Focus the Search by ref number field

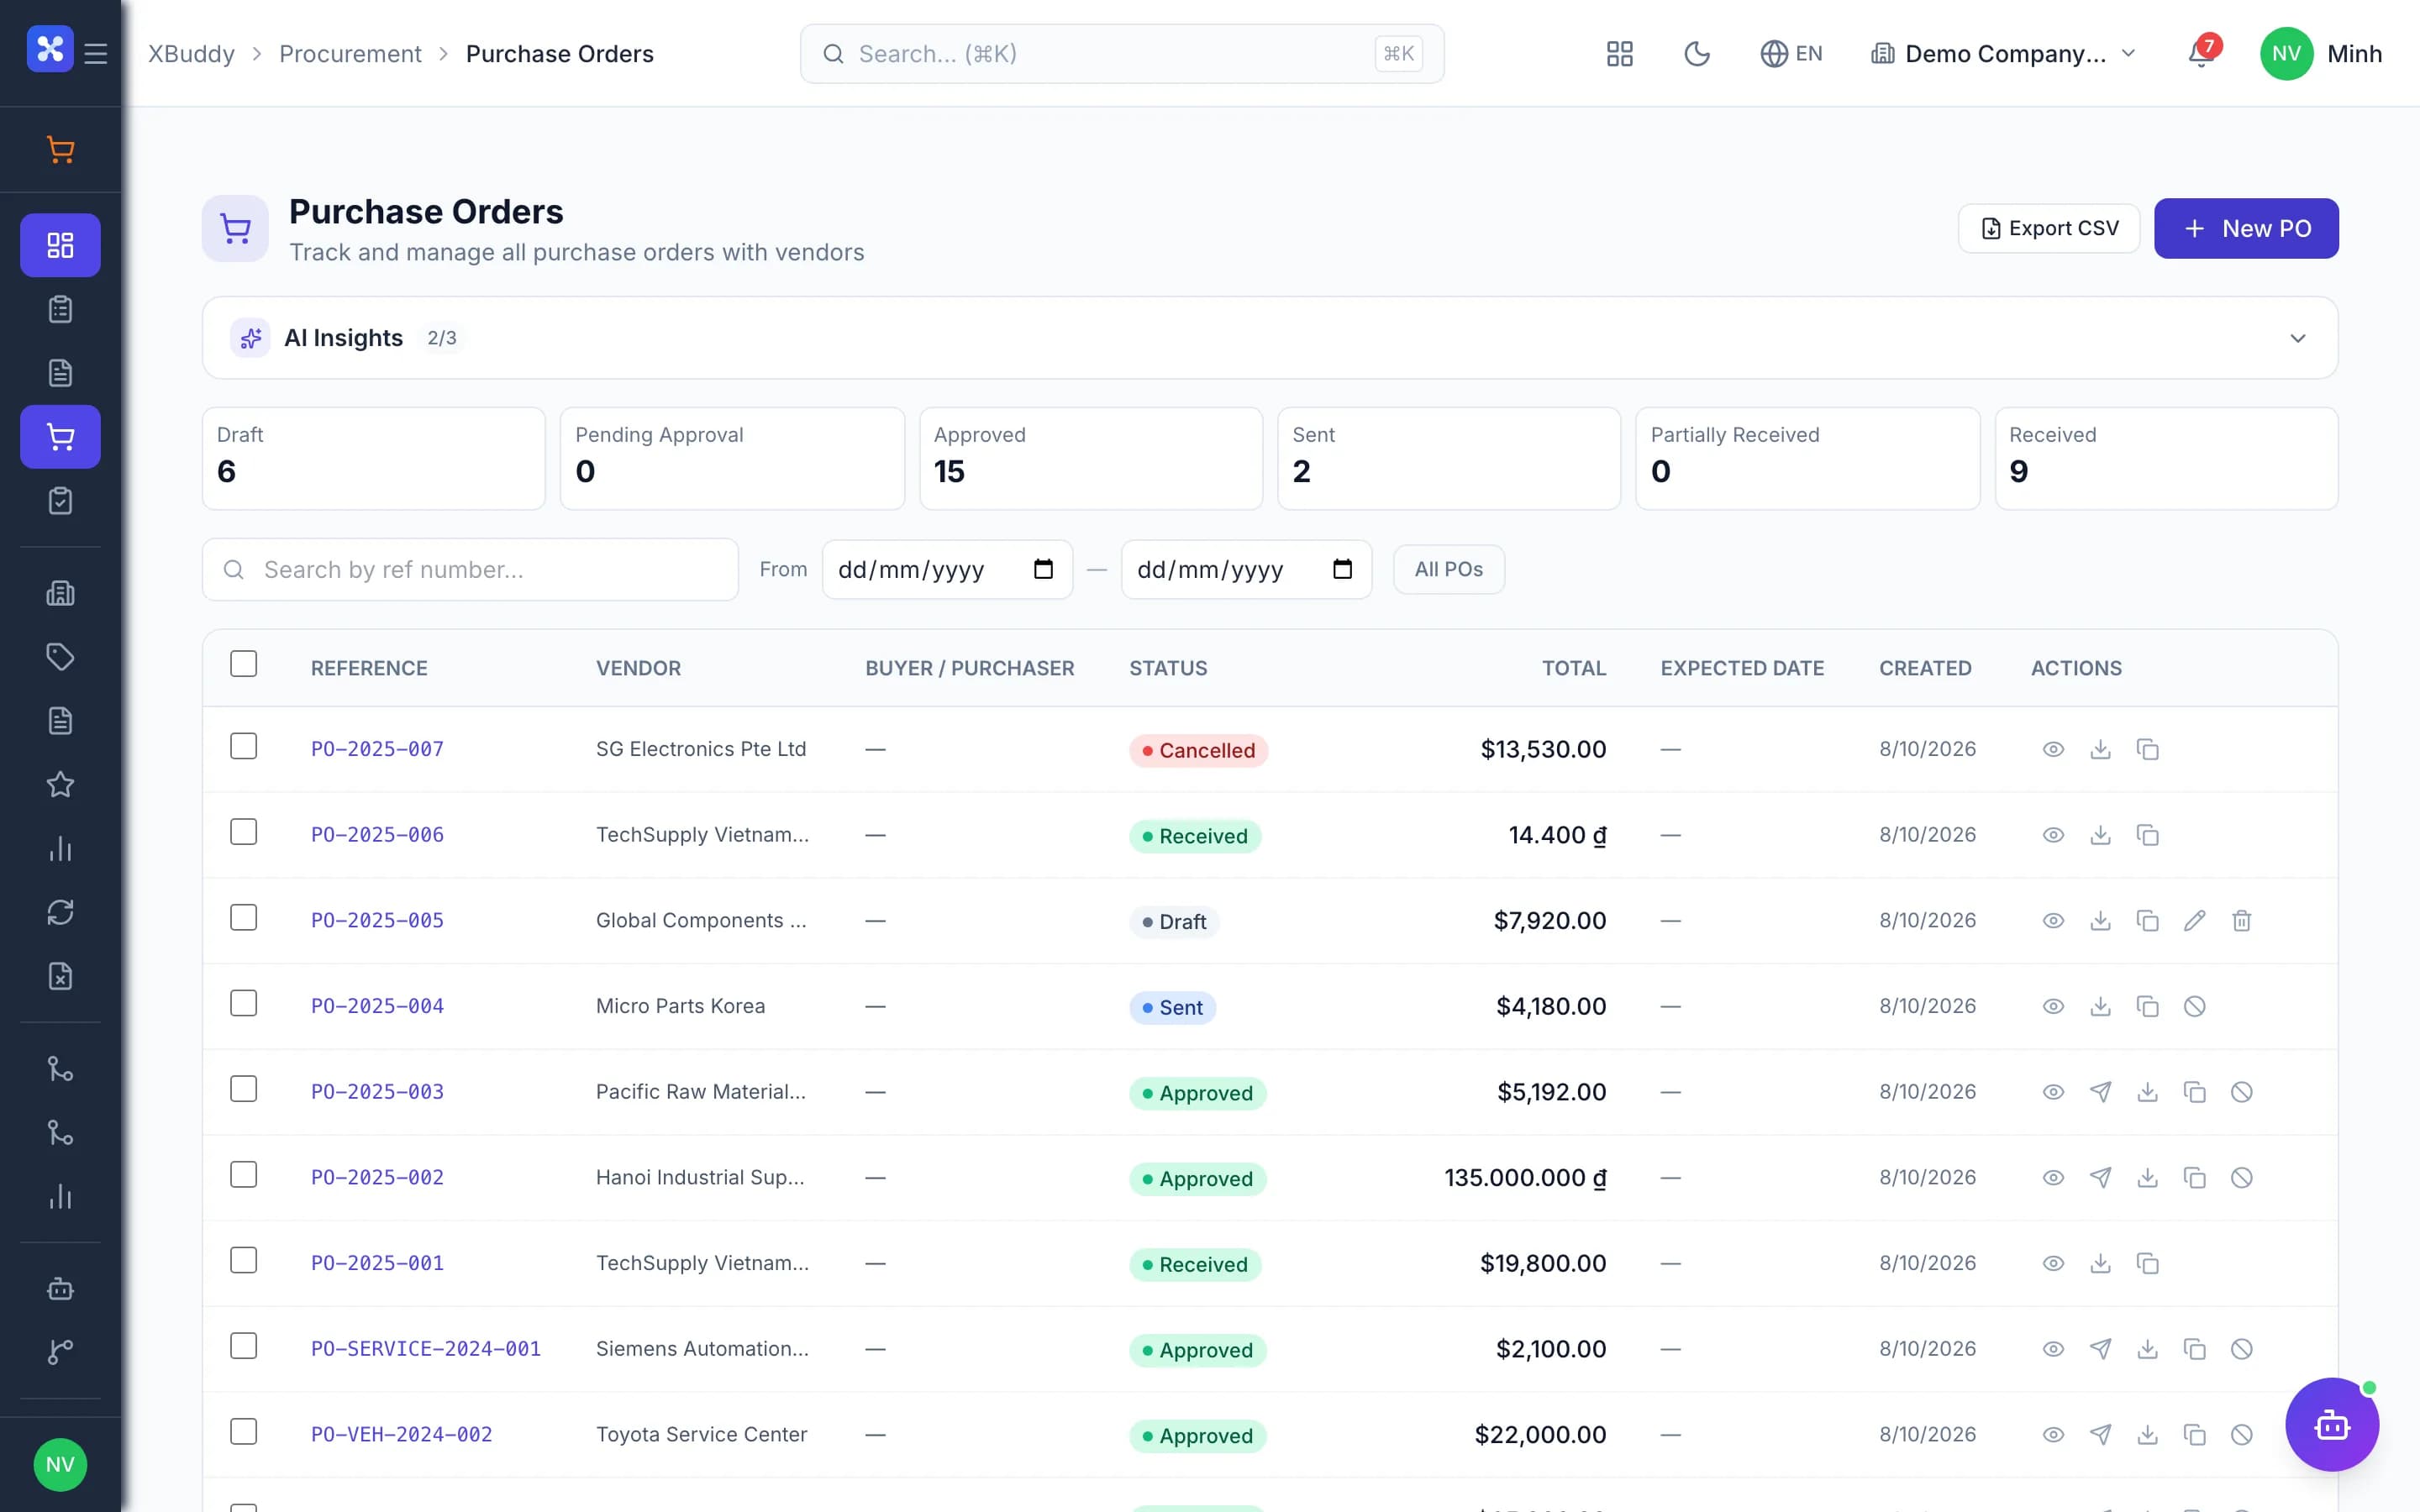470,569
